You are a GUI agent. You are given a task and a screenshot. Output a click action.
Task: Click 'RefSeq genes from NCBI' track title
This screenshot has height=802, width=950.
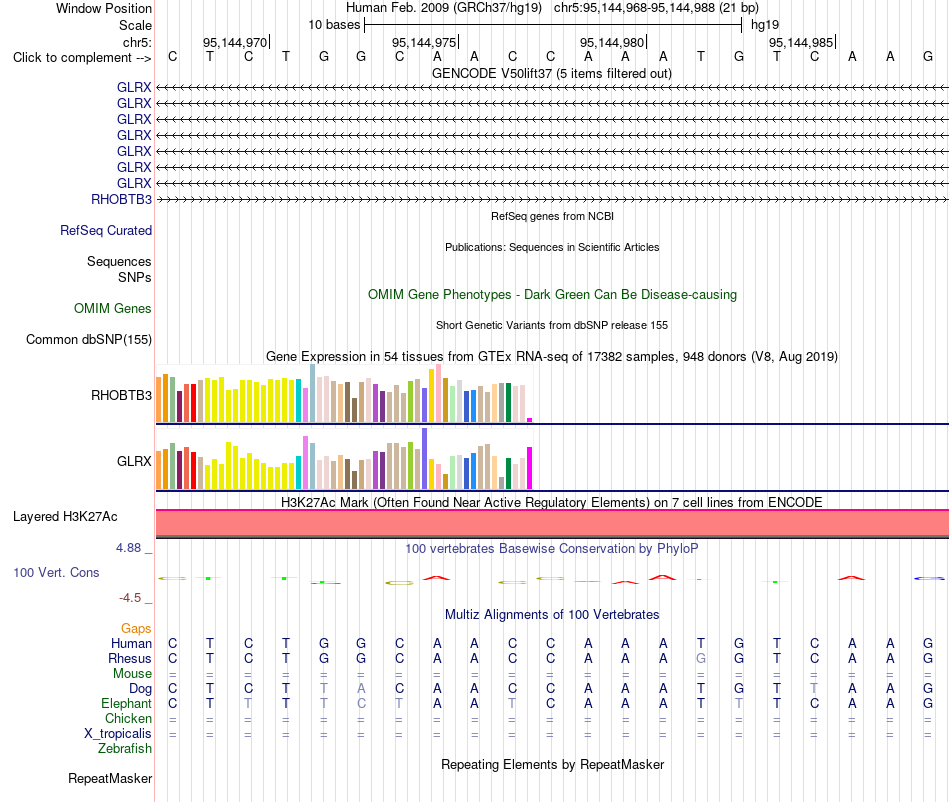pos(552,216)
